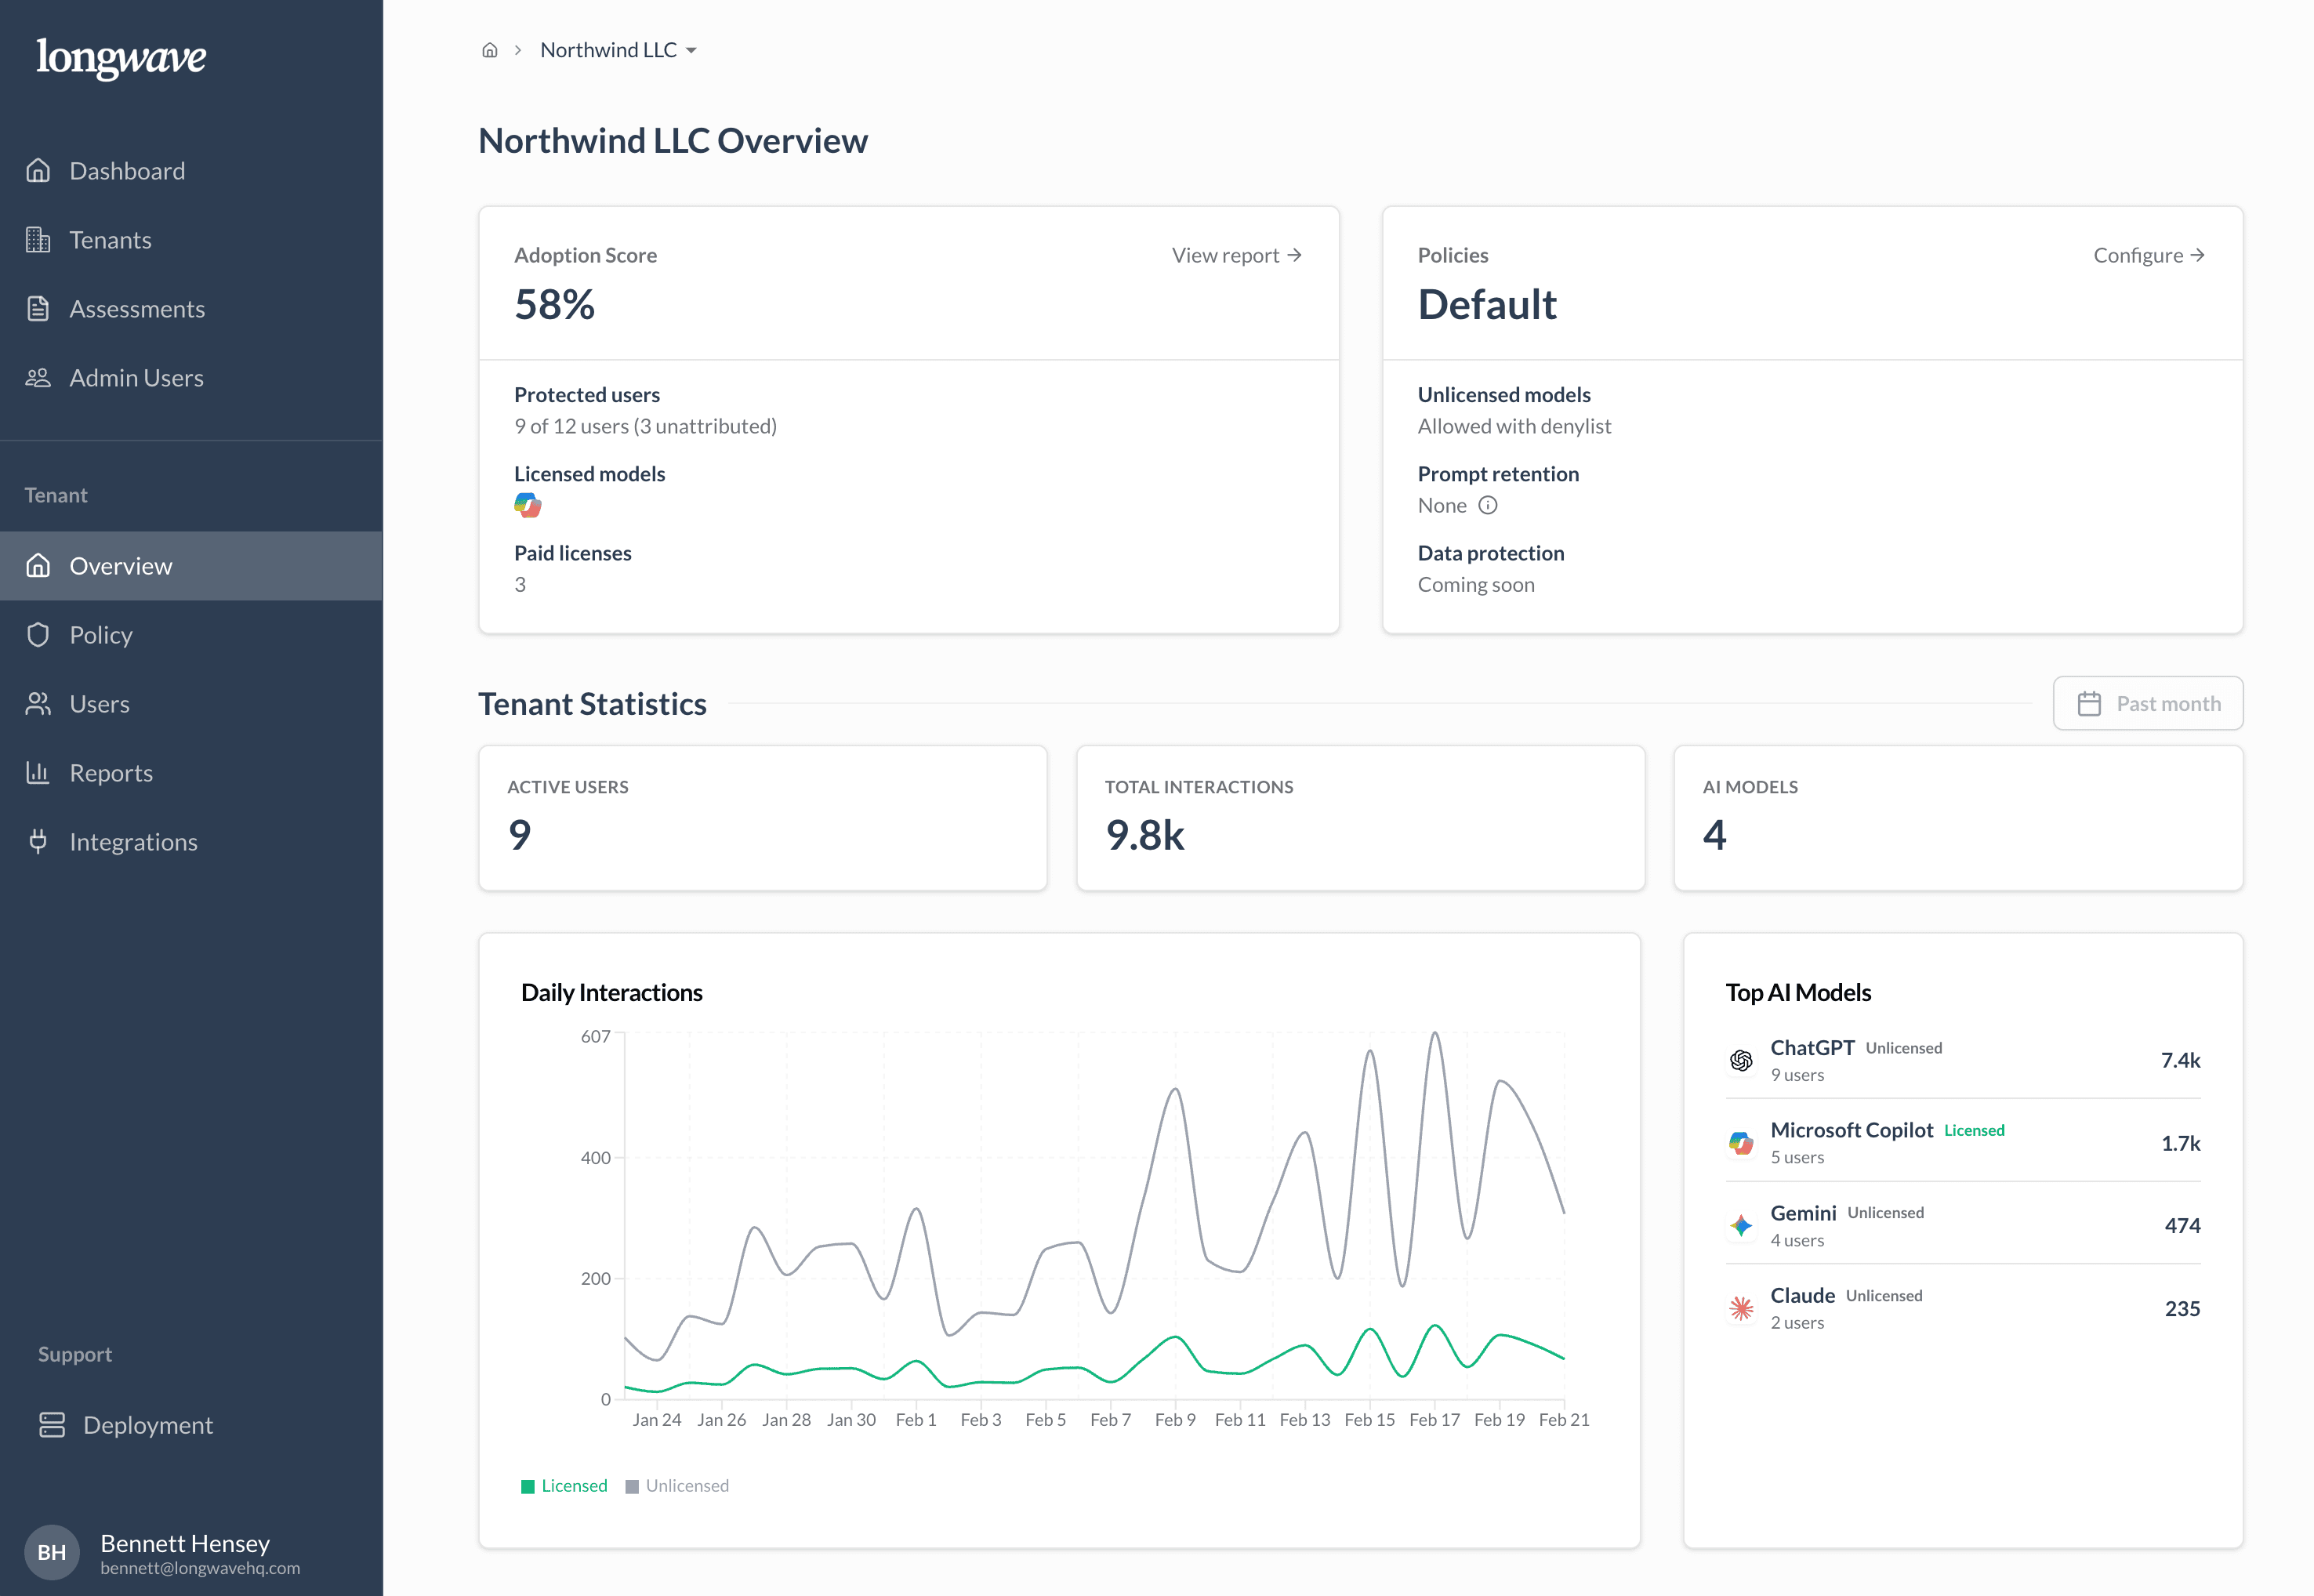Screen dimensions: 2314x1596
Task: Click Configure on the Policies card
Action: 2148,255
